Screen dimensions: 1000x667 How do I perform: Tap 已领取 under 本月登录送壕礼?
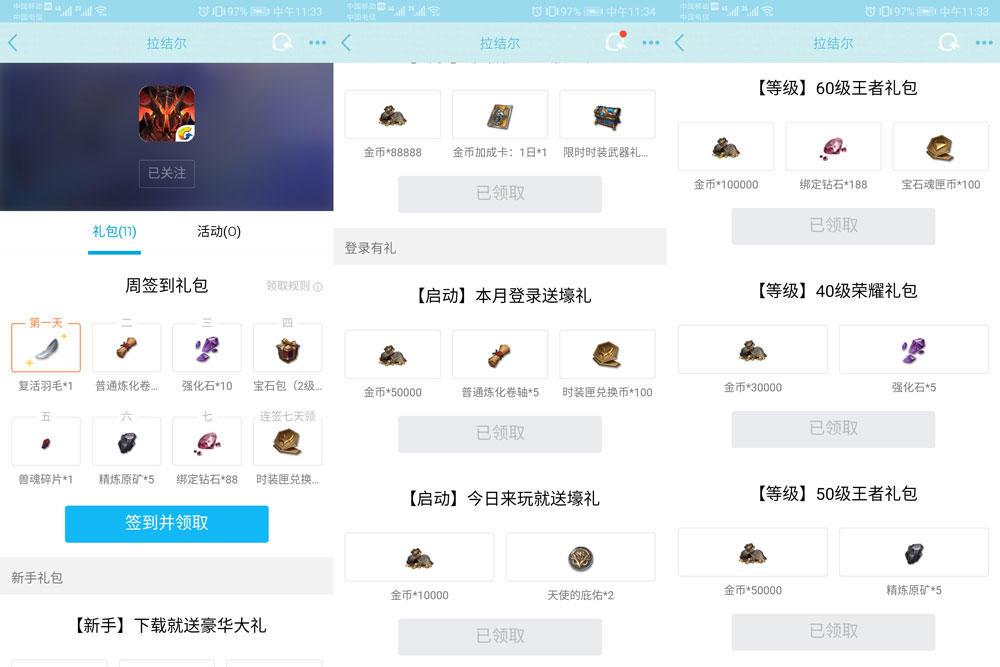click(500, 434)
